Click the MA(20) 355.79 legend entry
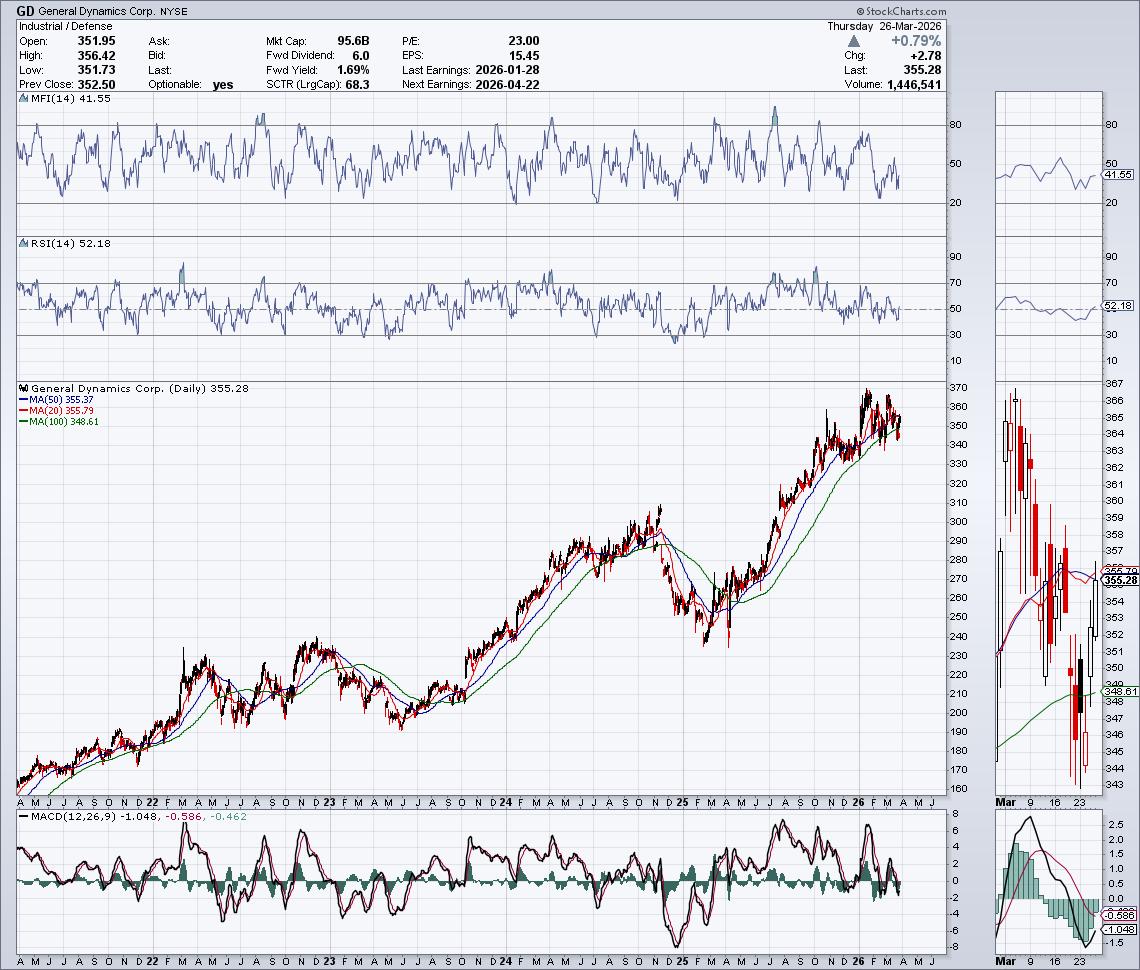1140x970 pixels. pos(56,411)
